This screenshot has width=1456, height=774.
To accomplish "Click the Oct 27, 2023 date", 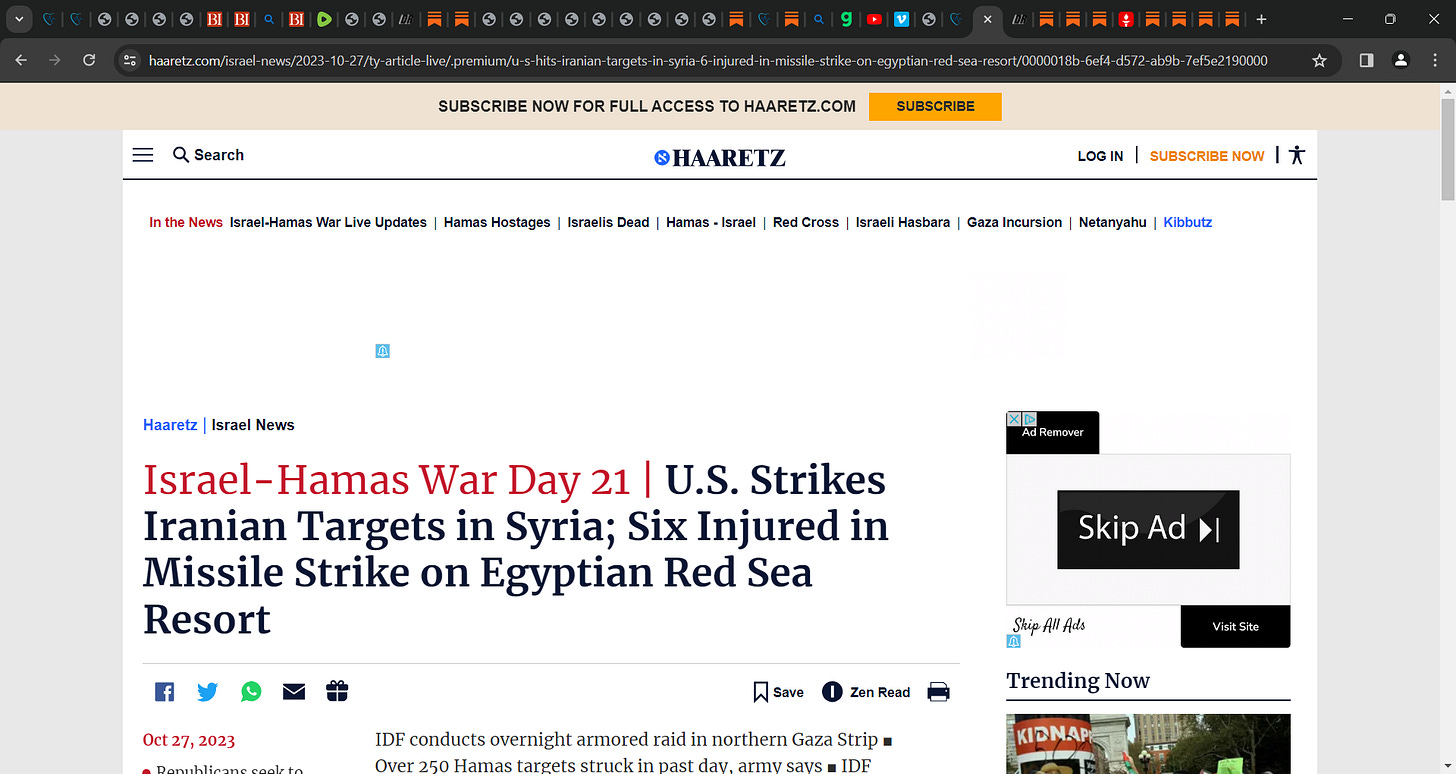I will [x=189, y=740].
